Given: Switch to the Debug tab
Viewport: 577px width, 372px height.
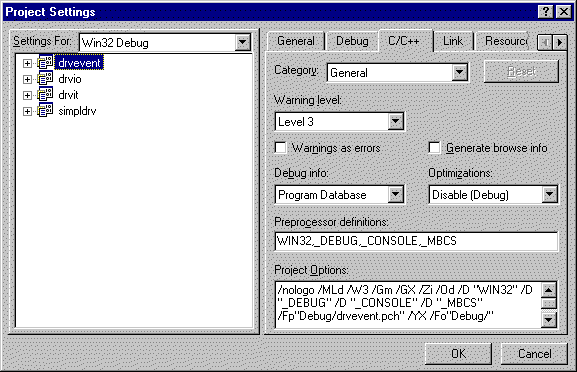Looking at the screenshot, I should pos(352,41).
